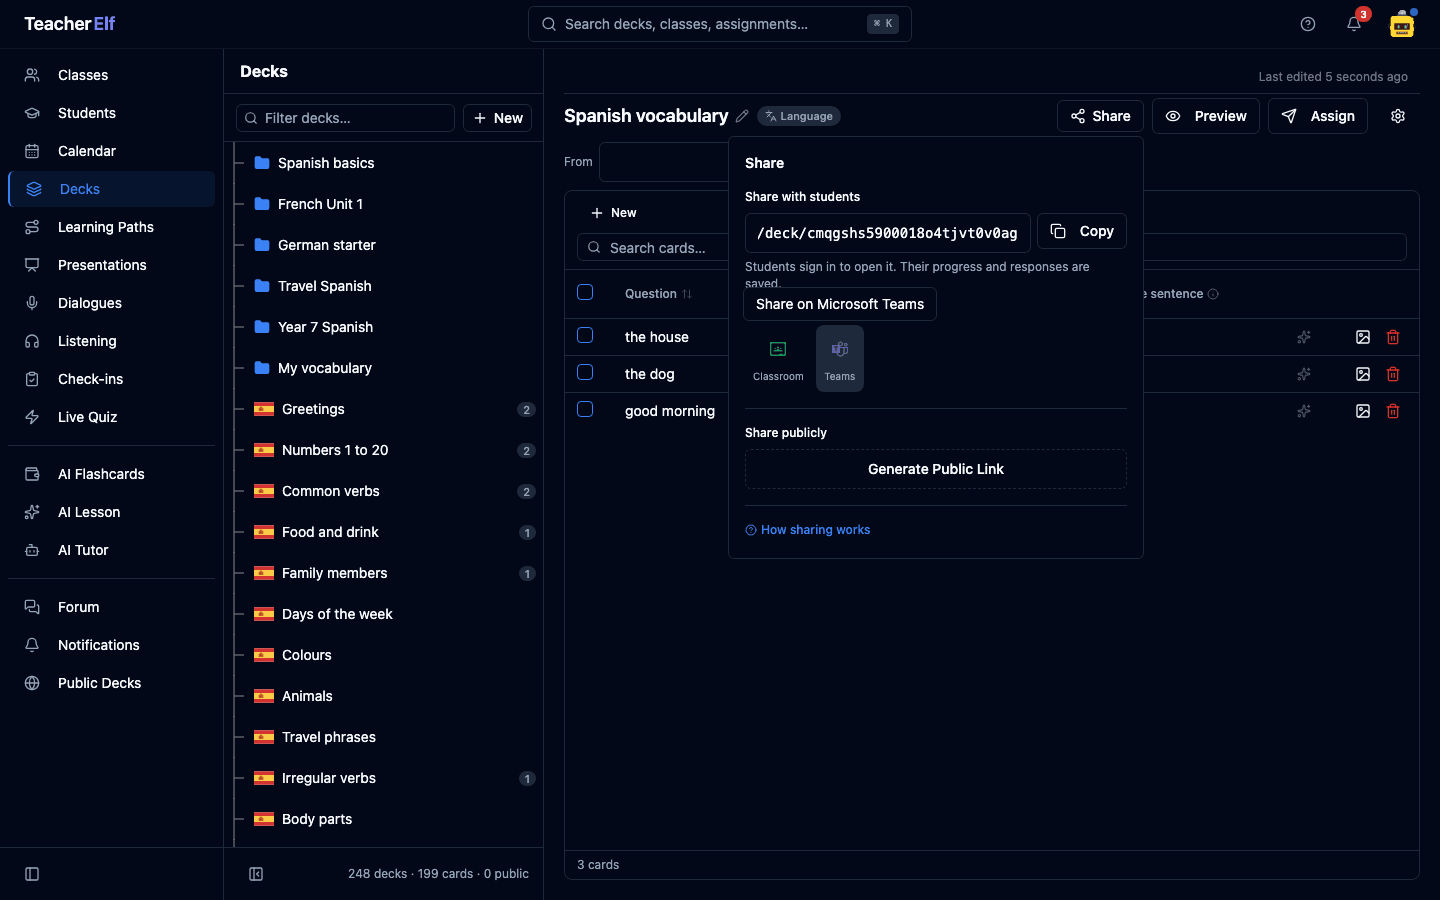
Task: Delete the house card with trash icon
Action: pyautogui.click(x=1393, y=337)
